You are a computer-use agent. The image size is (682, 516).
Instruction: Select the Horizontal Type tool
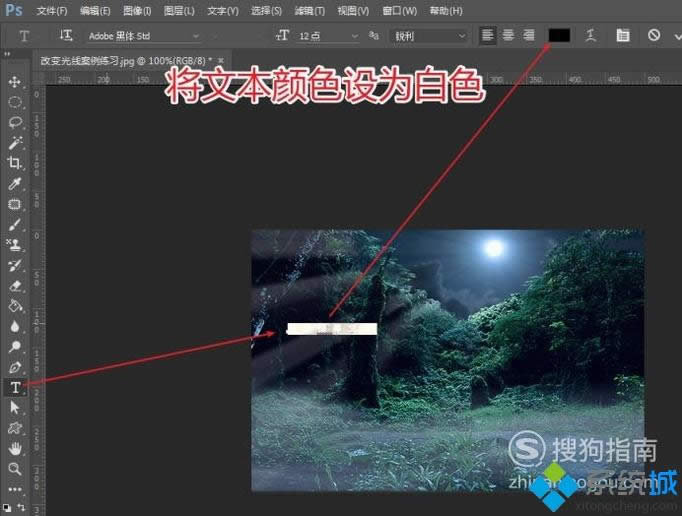coord(15,387)
